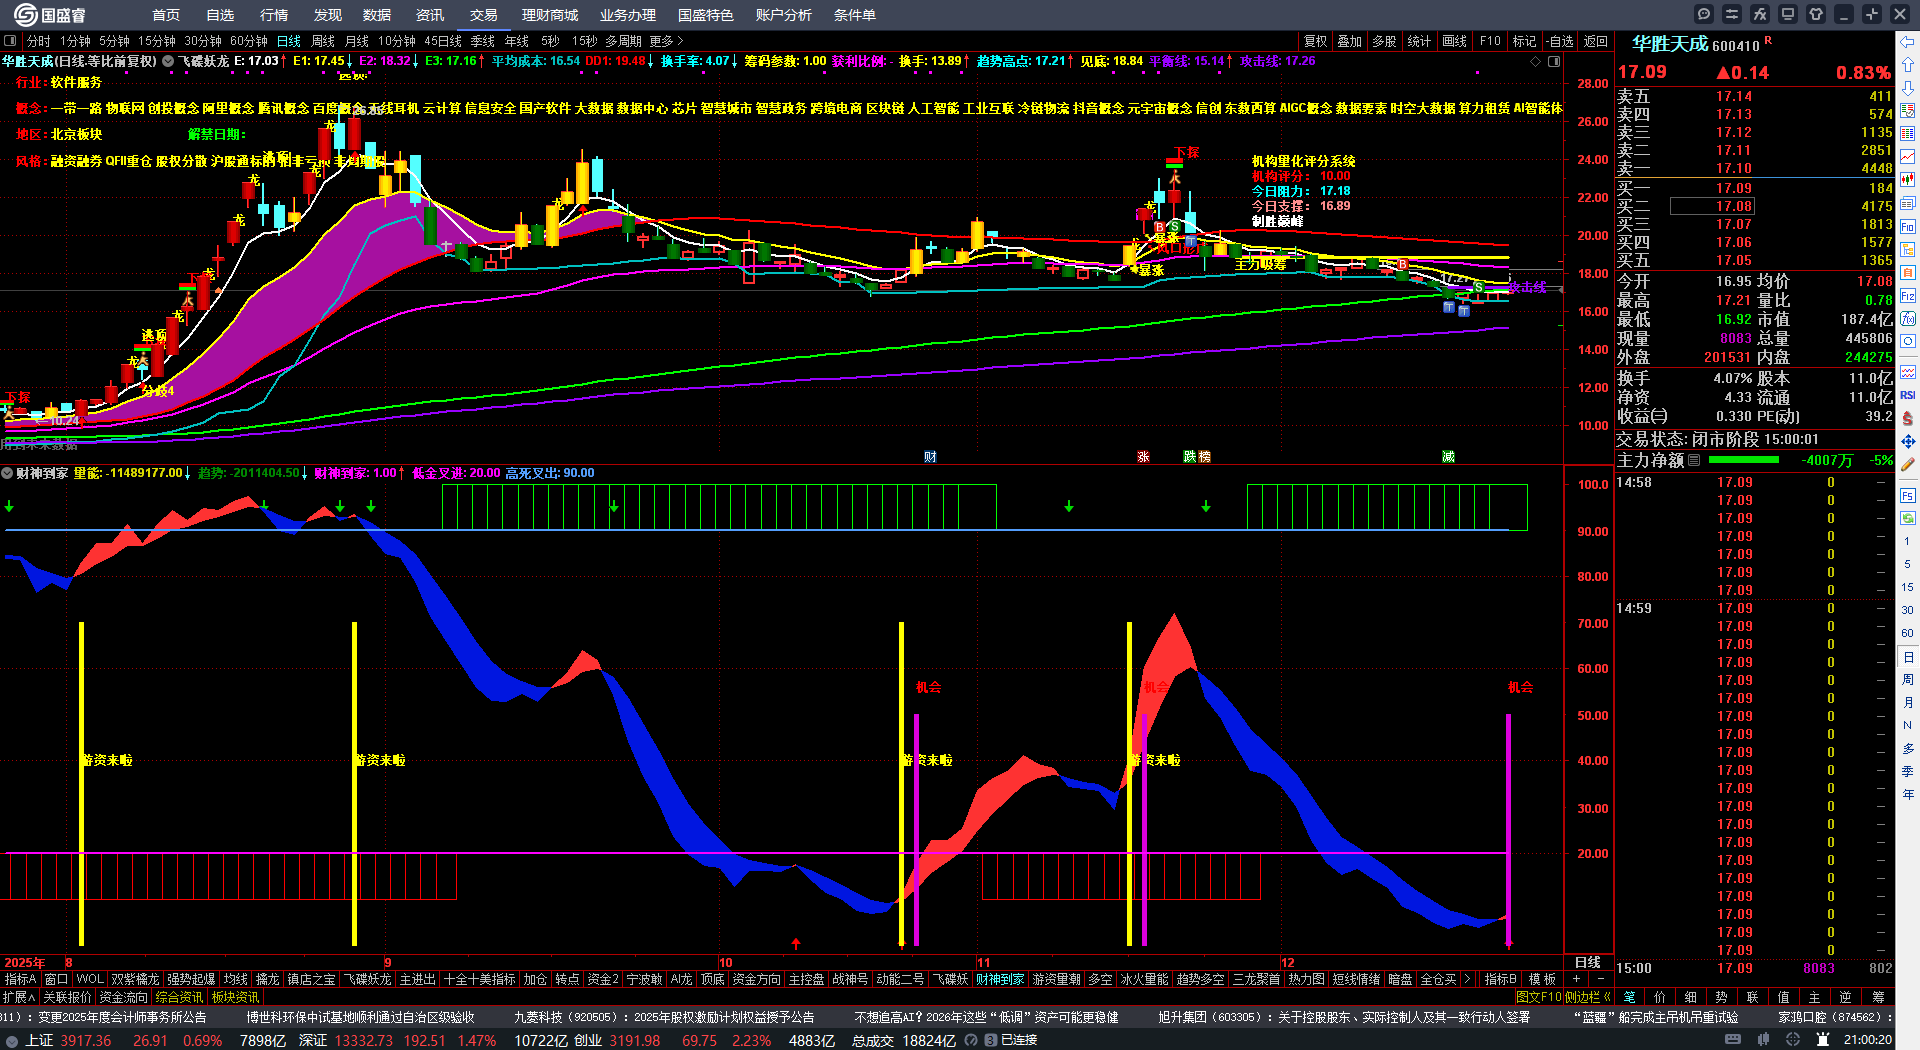Screen dimensions: 1920x1050
Task: Open the 理财商城 menu
Action: [550, 15]
